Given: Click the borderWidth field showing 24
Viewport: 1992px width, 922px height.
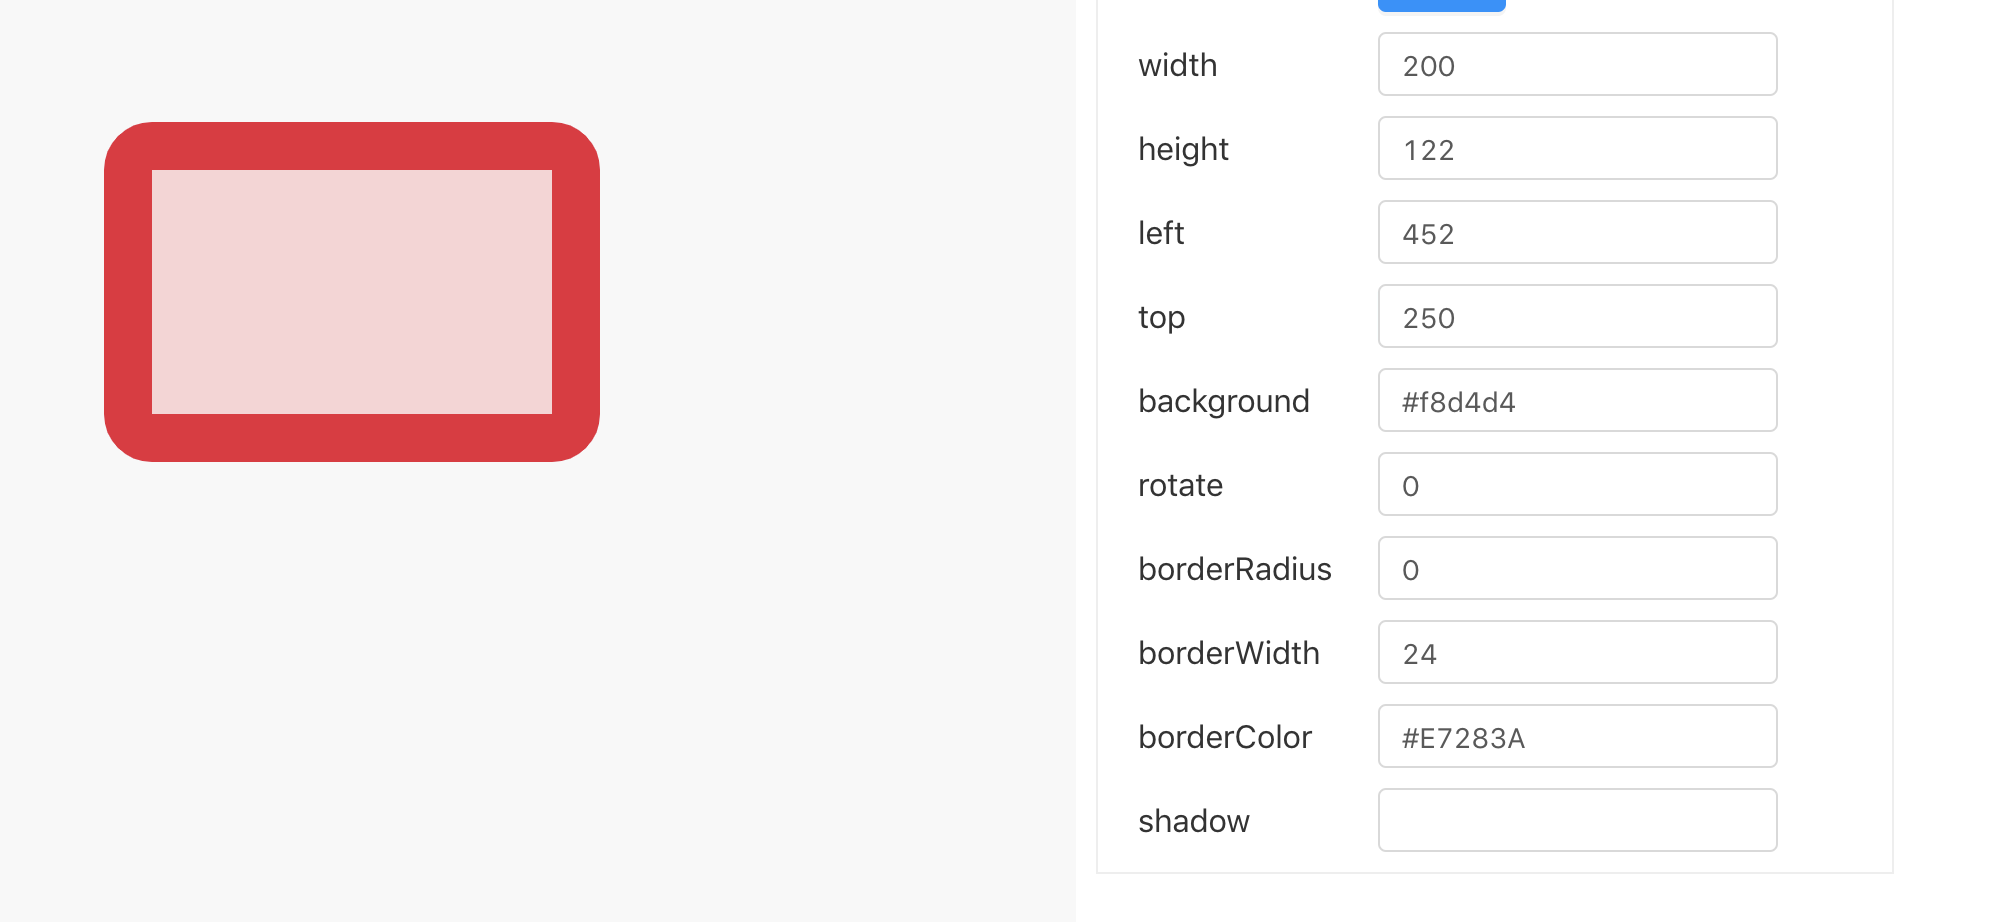Looking at the screenshot, I should coord(1577,653).
